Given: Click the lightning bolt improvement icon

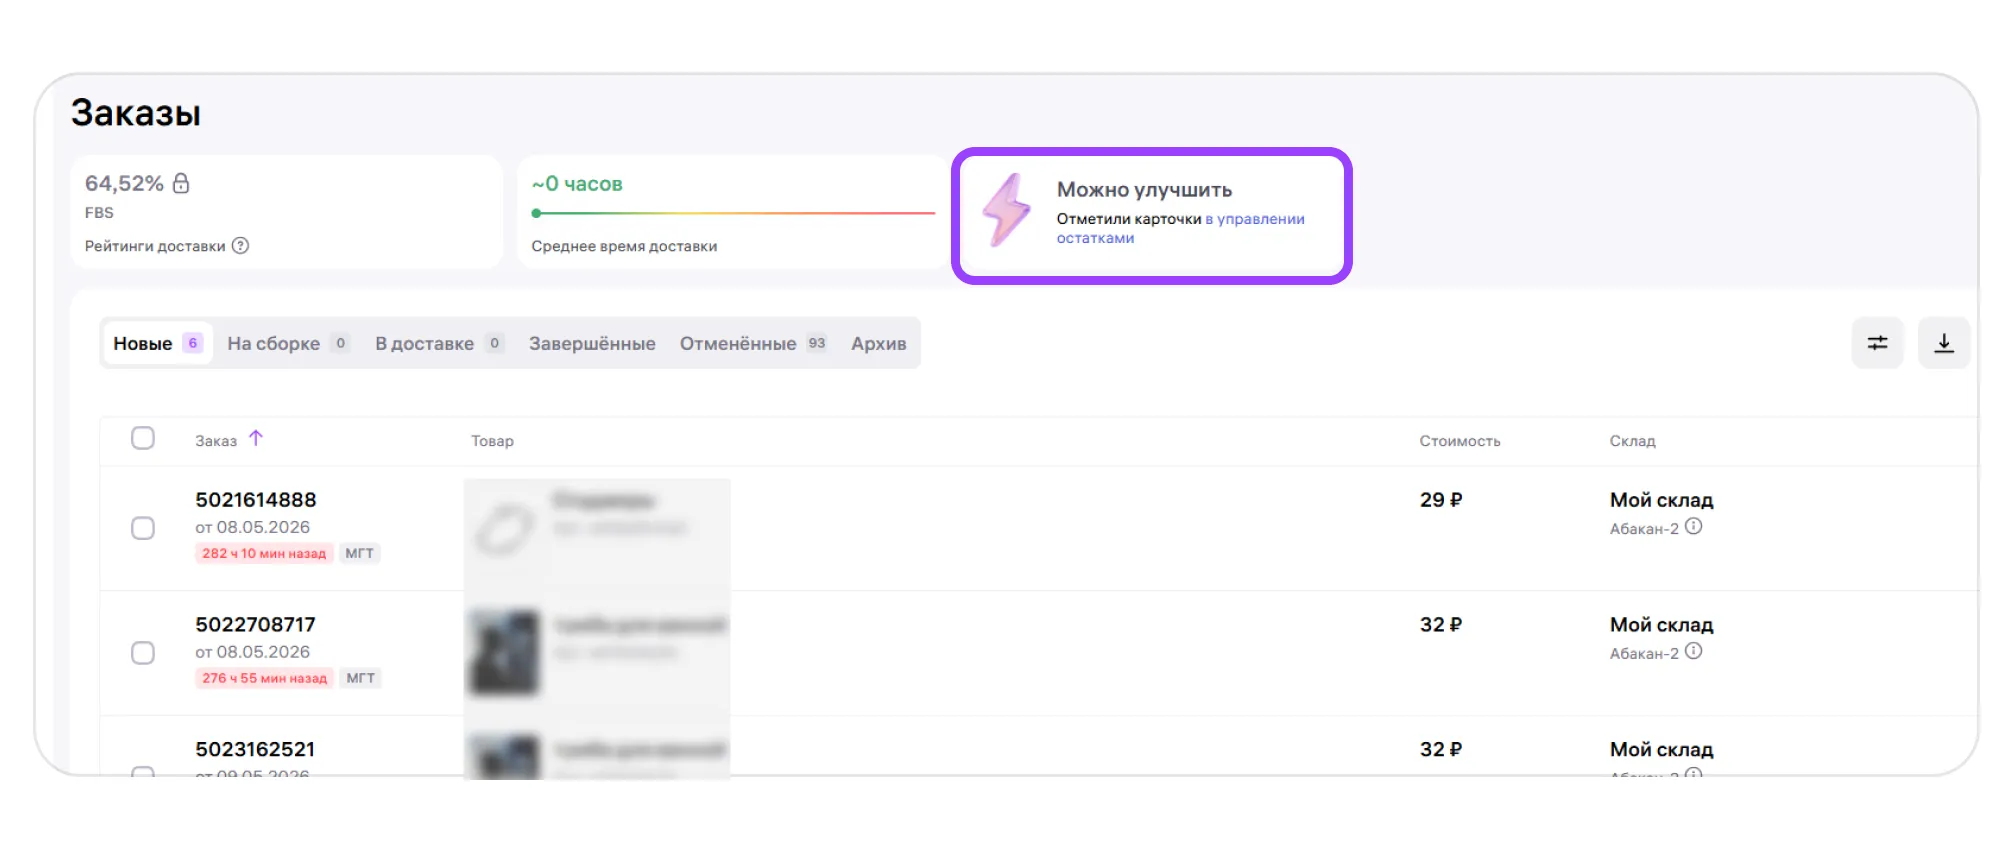Looking at the screenshot, I should (1006, 210).
